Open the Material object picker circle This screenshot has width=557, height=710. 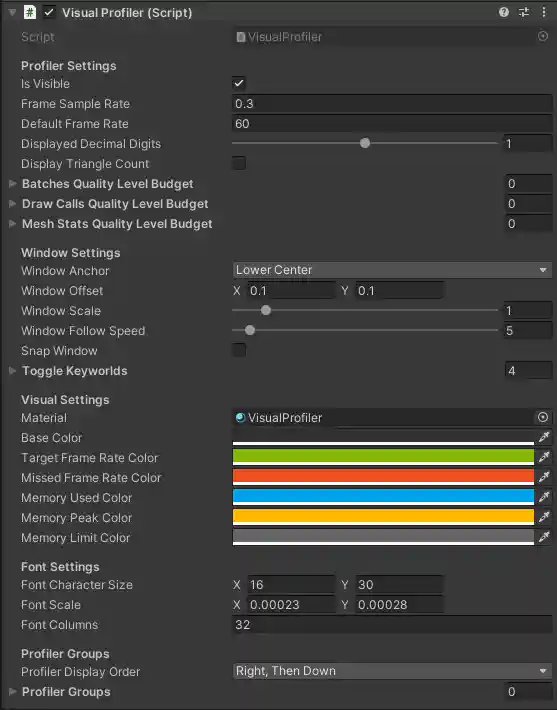click(x=543, y=417)
